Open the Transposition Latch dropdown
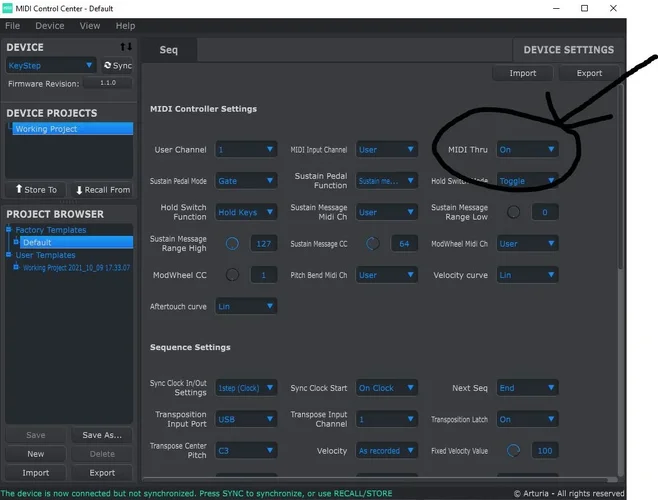 coord(527,419)
